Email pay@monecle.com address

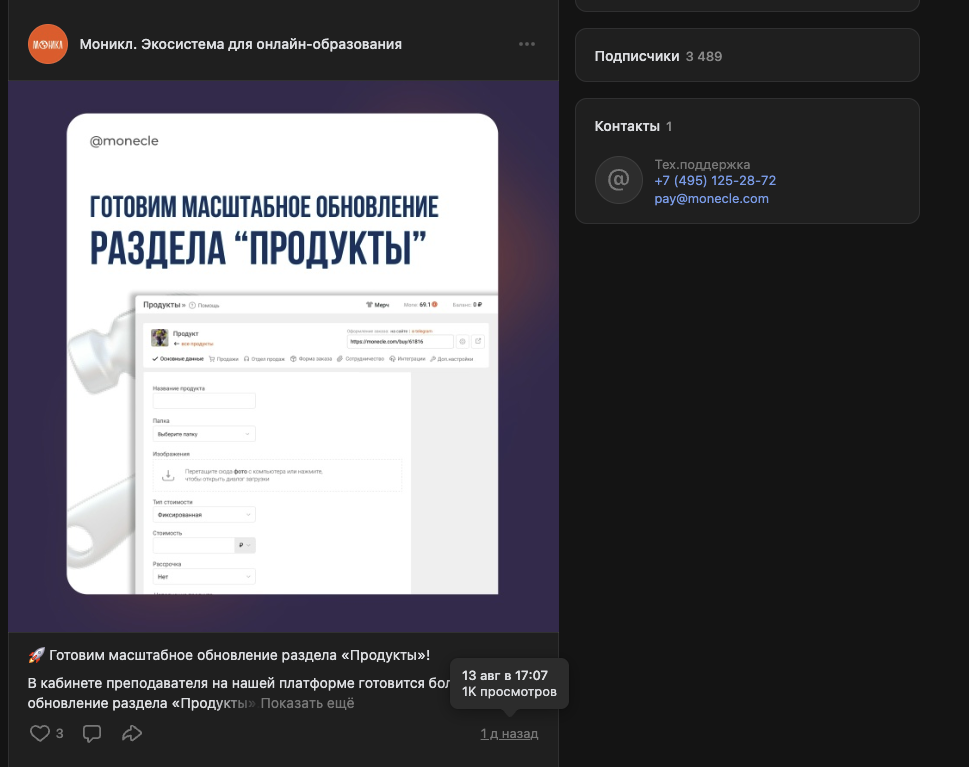711,198
